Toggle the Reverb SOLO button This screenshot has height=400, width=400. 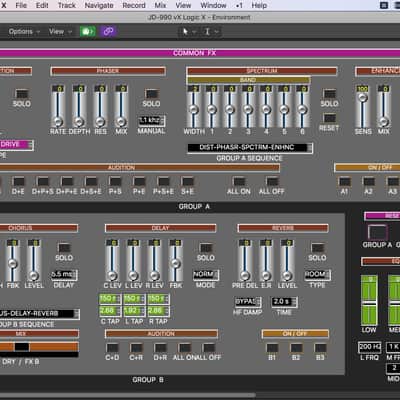pyautogui.click(x=317, y=248)
